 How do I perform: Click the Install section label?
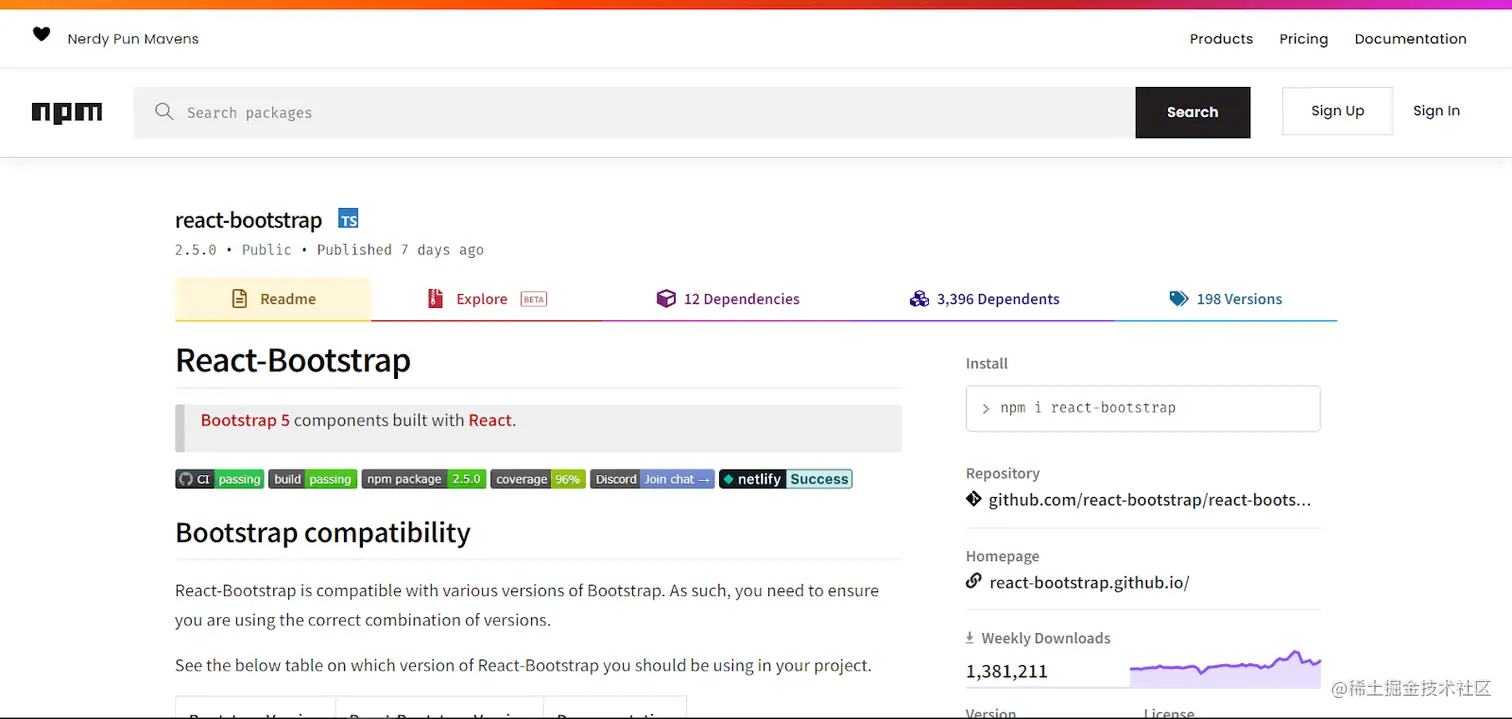coord(986,363)
